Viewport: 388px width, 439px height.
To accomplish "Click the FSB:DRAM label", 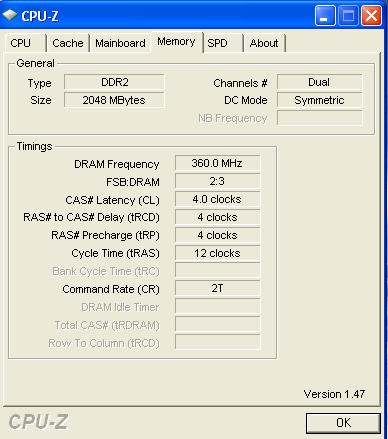I will pos(133,182).
